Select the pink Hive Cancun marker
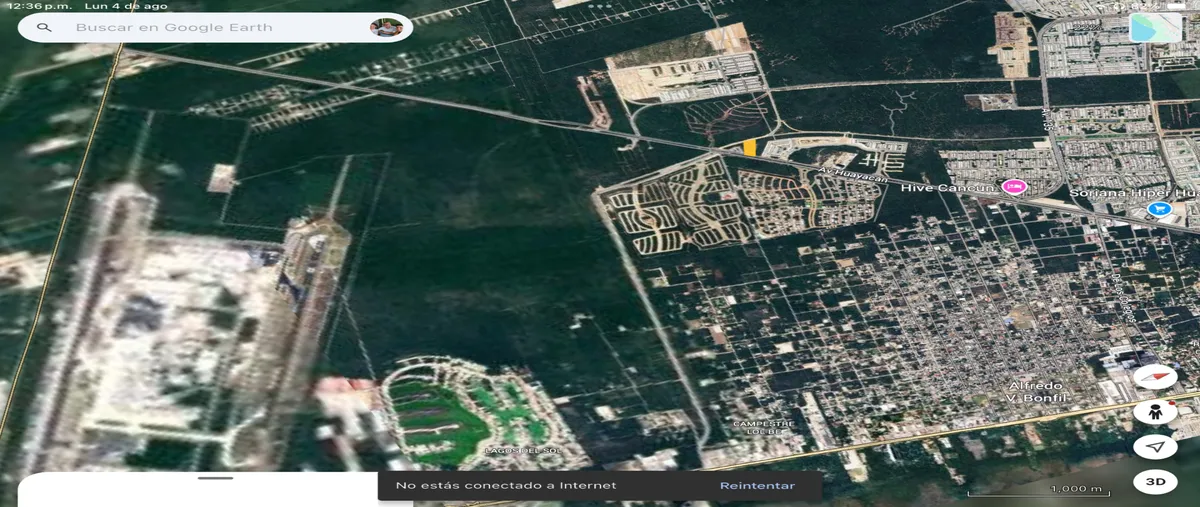Image resolution: width=1200 pixels, height=507 pixels. 1015,187
